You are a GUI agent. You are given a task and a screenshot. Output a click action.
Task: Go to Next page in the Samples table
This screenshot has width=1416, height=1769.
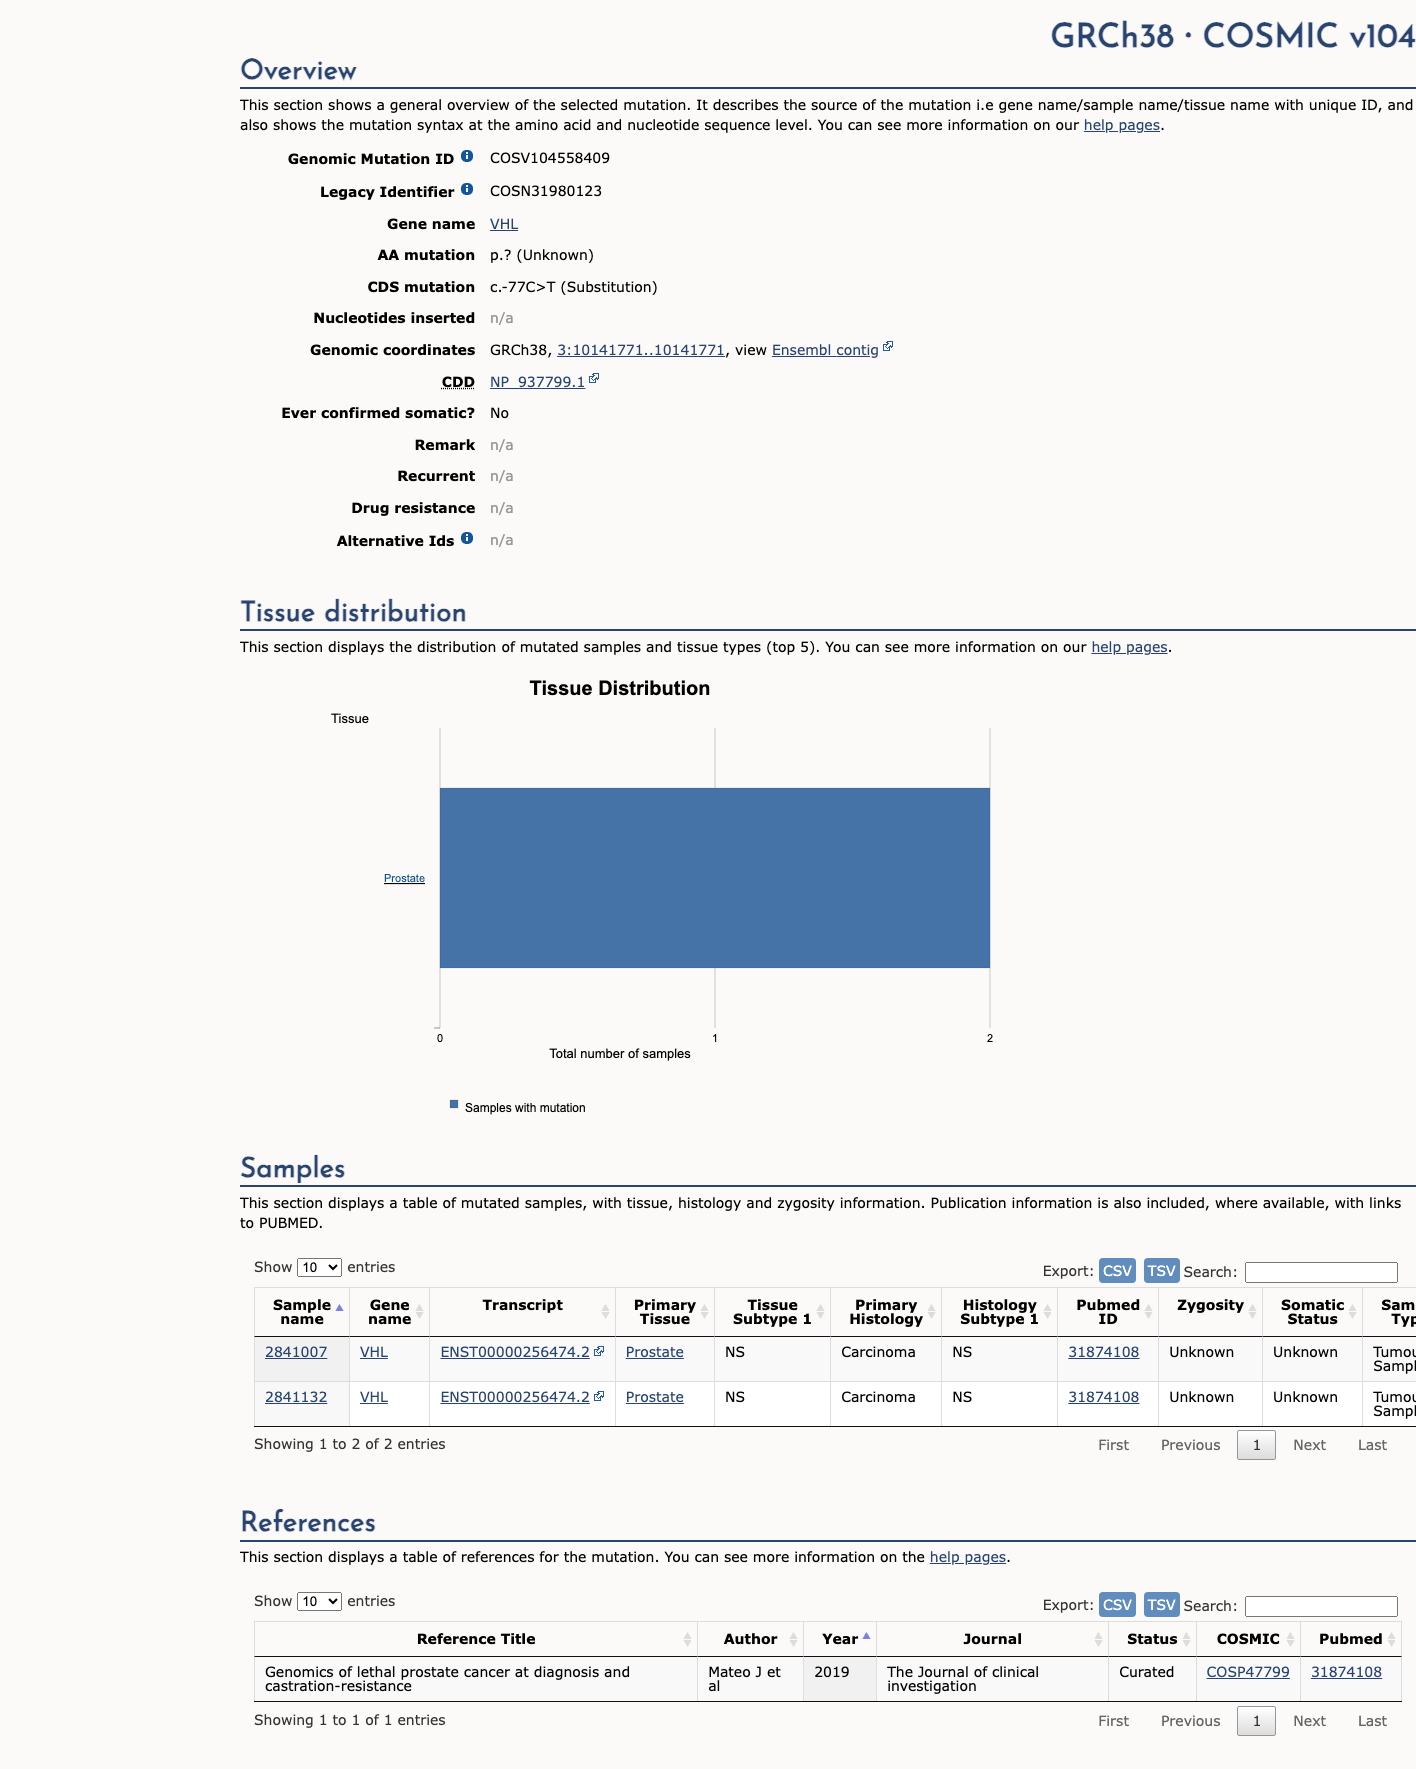click(x=1309, y=1445)
